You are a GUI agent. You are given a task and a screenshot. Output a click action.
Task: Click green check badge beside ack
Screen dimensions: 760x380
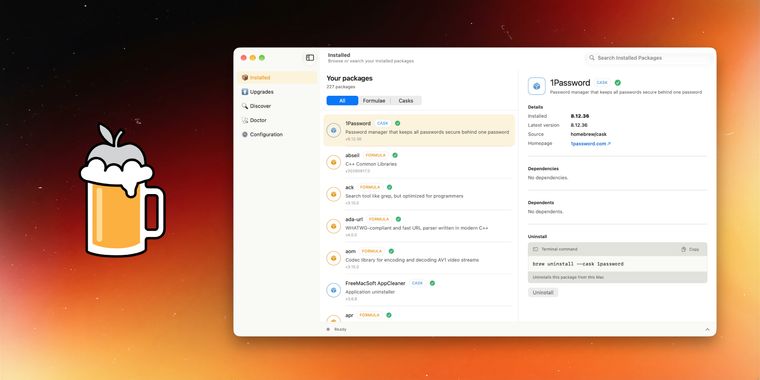(x=389, y=187)
